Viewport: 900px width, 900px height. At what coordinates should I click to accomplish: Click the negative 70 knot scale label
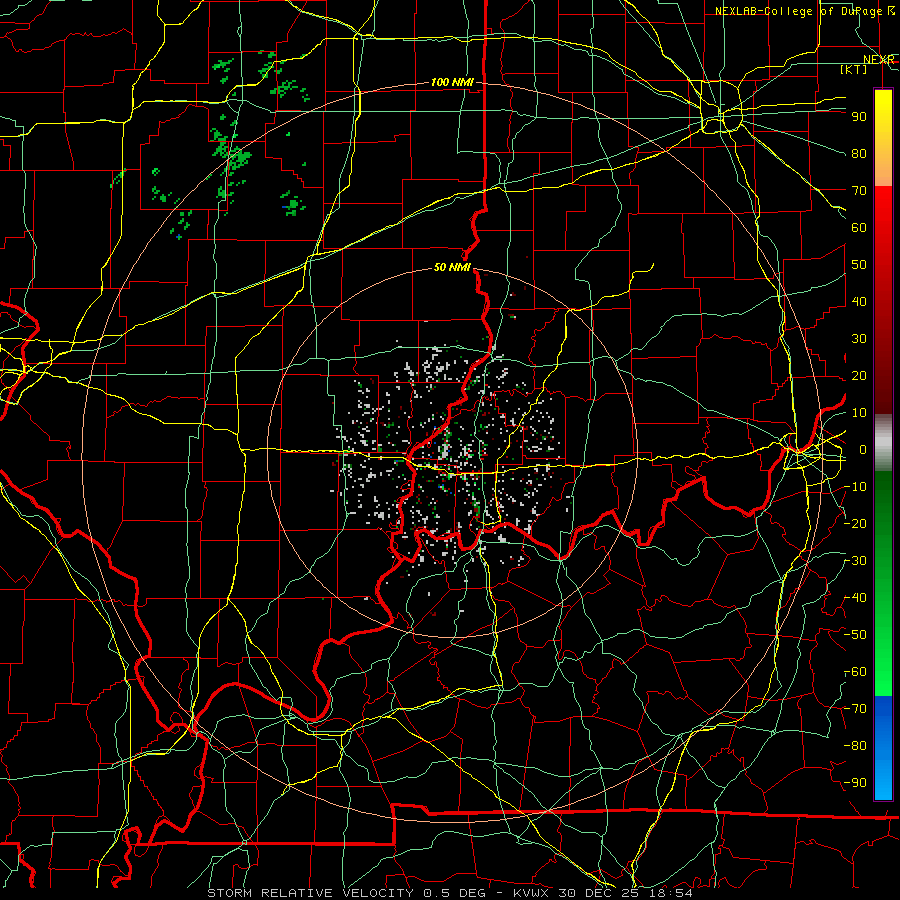(855, 708)
